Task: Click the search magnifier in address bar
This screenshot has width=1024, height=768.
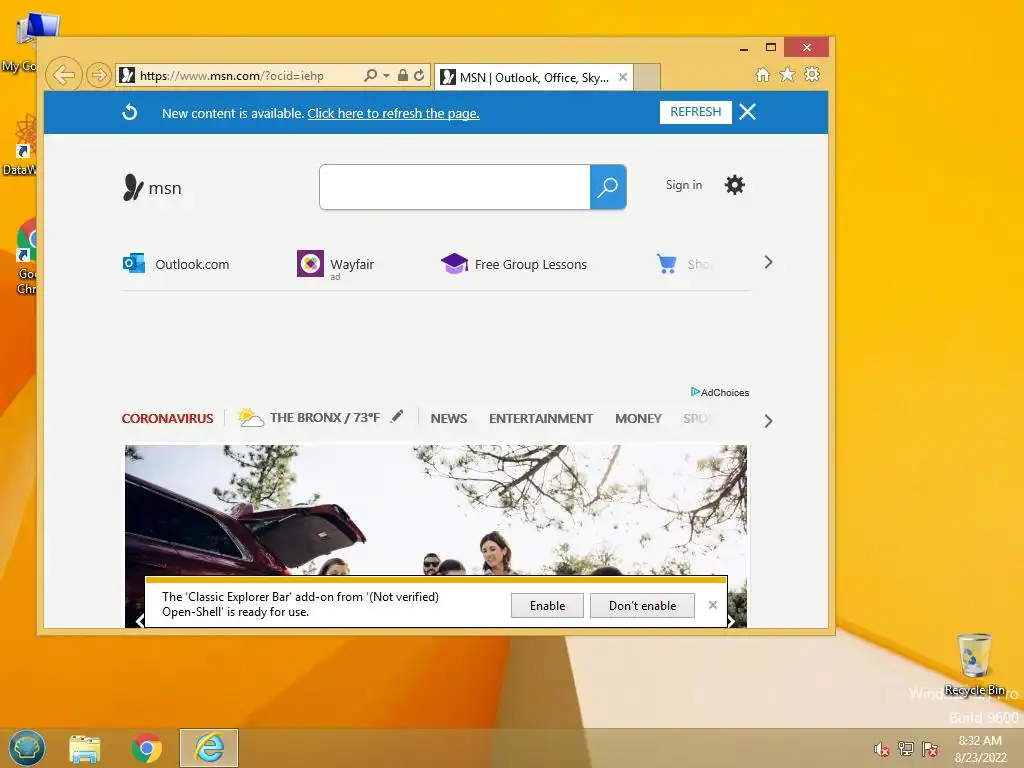Action: click(x=370, y=76)
